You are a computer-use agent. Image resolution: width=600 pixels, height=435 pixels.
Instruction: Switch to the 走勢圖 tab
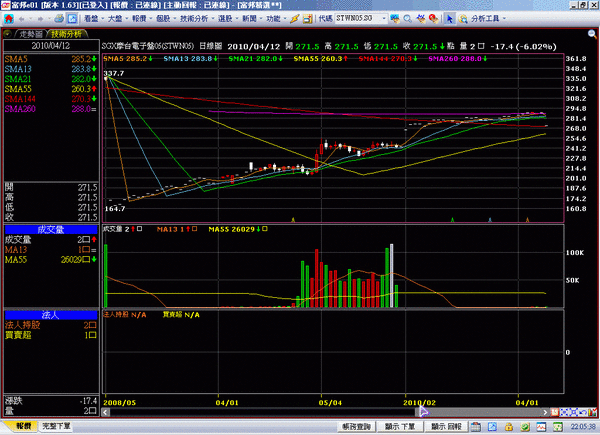pos(31,34)
